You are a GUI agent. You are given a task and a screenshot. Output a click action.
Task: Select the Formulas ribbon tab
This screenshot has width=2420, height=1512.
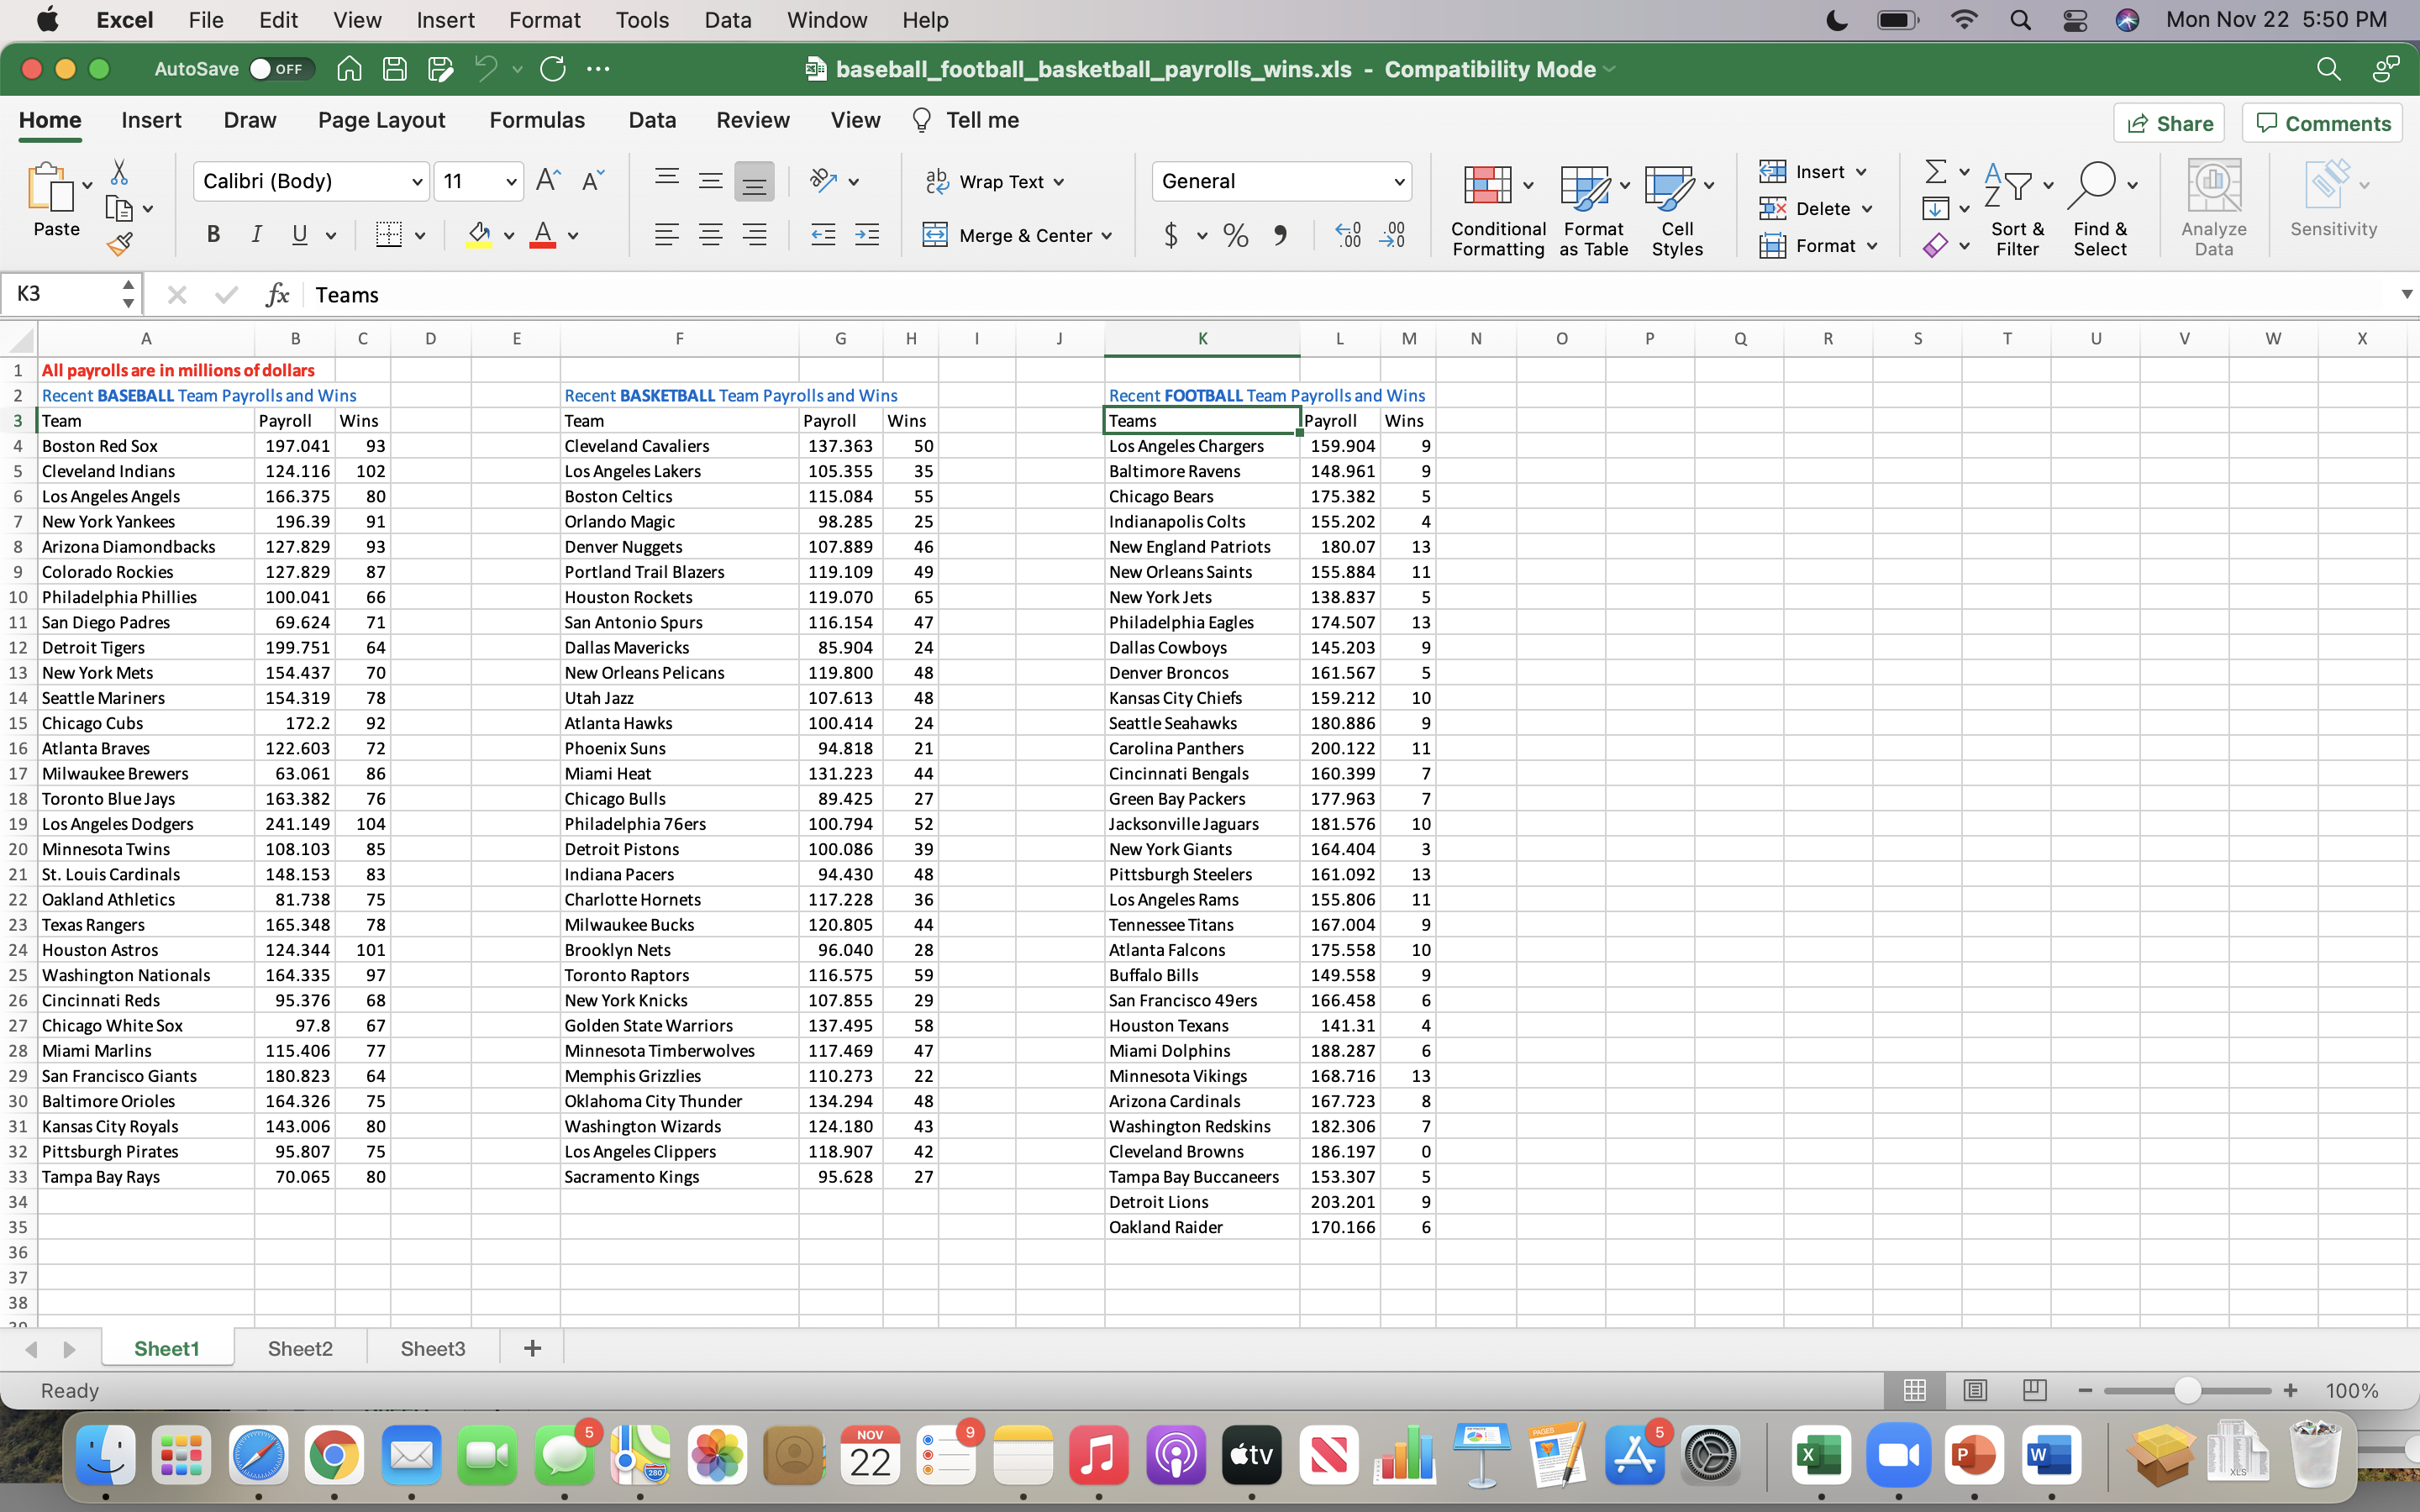coord(535,120)
